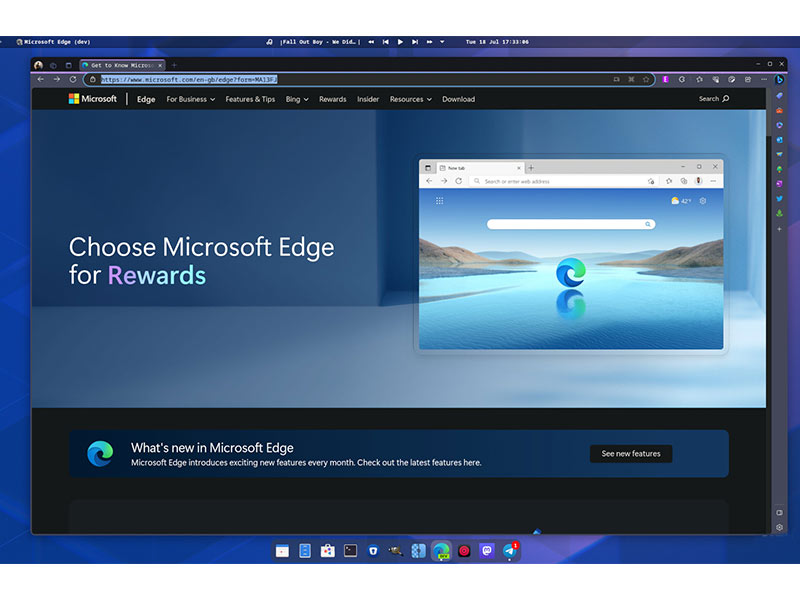Open new tab with plus button

174,65
